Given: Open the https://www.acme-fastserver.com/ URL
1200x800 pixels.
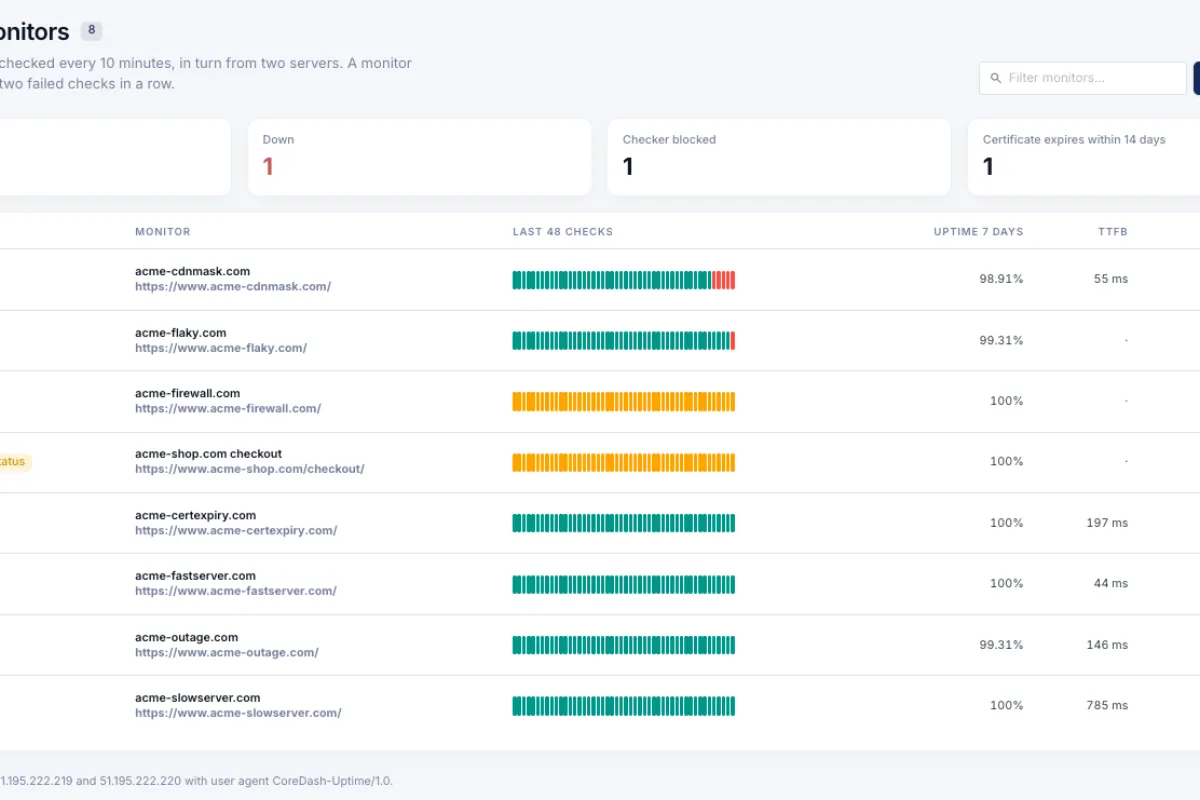Looking at the screenshot, I should coord(236,591).
